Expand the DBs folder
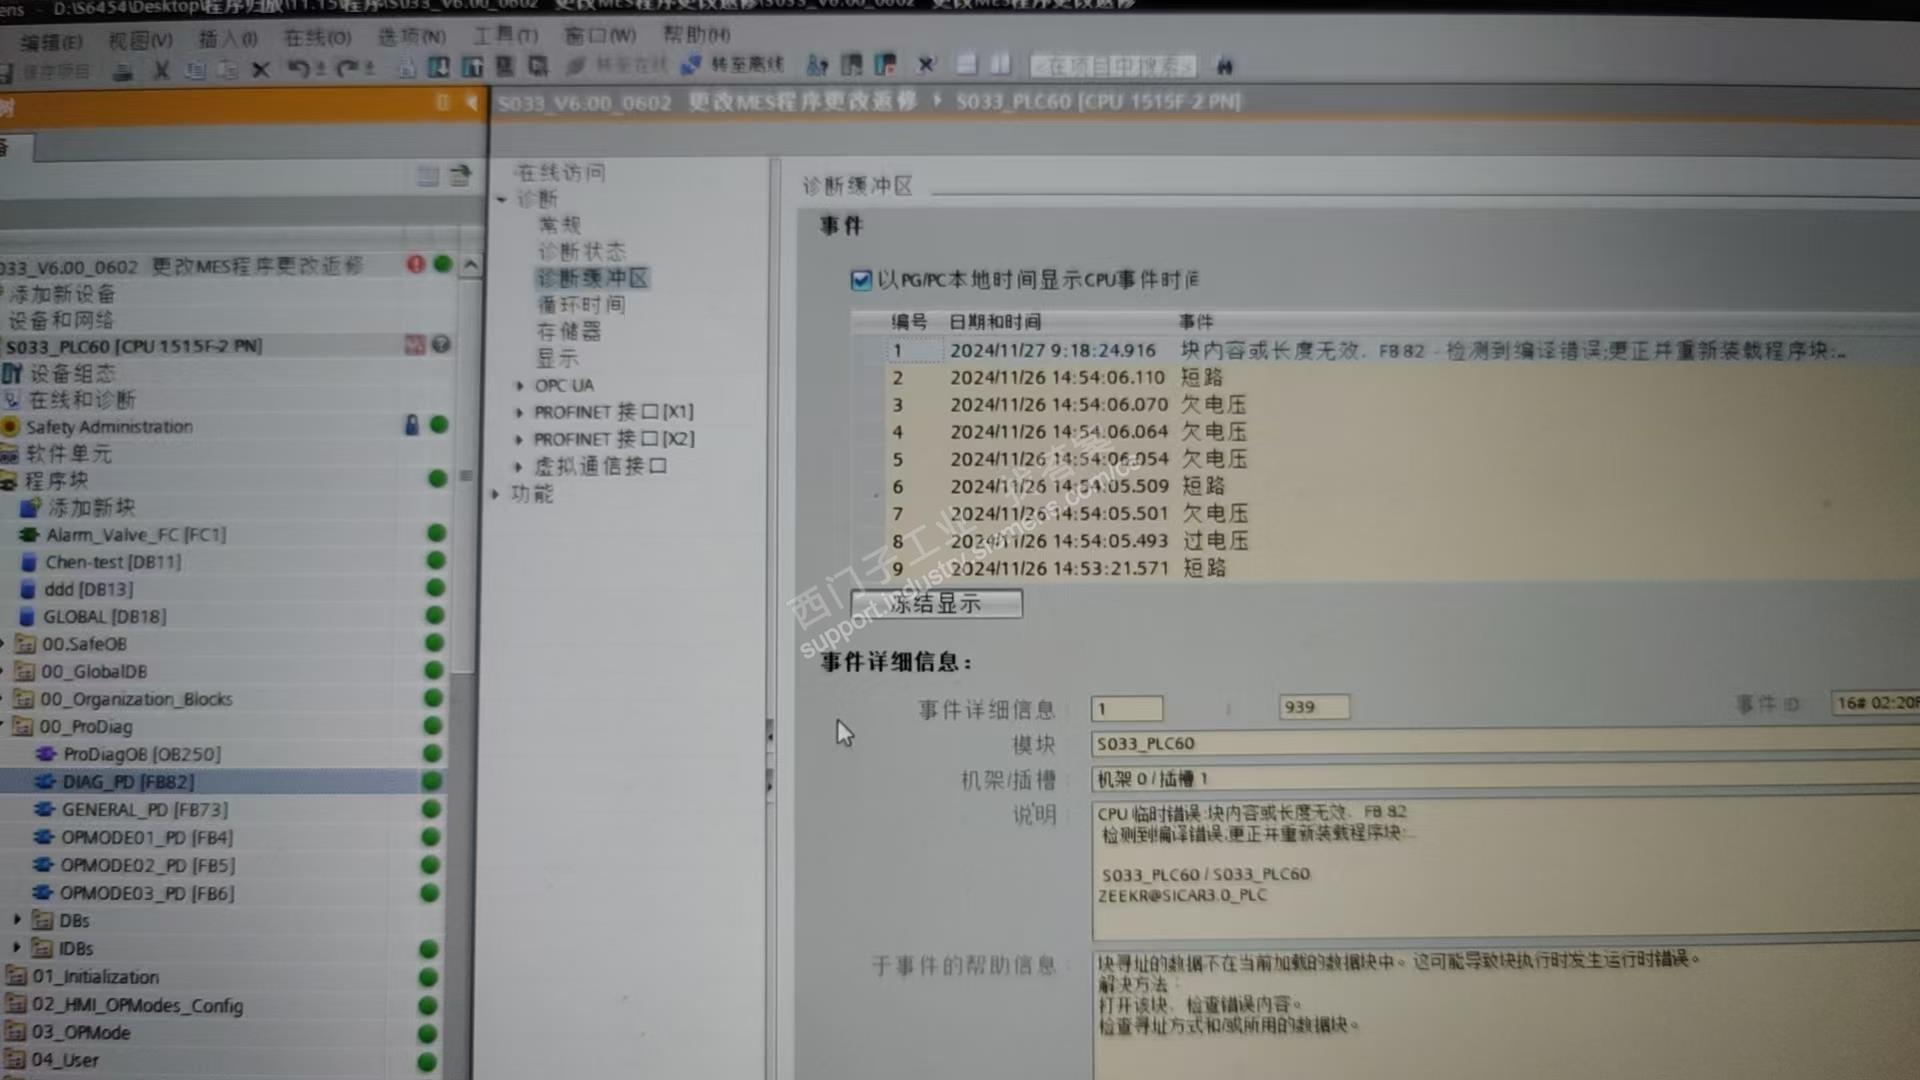 pos(17,920)
